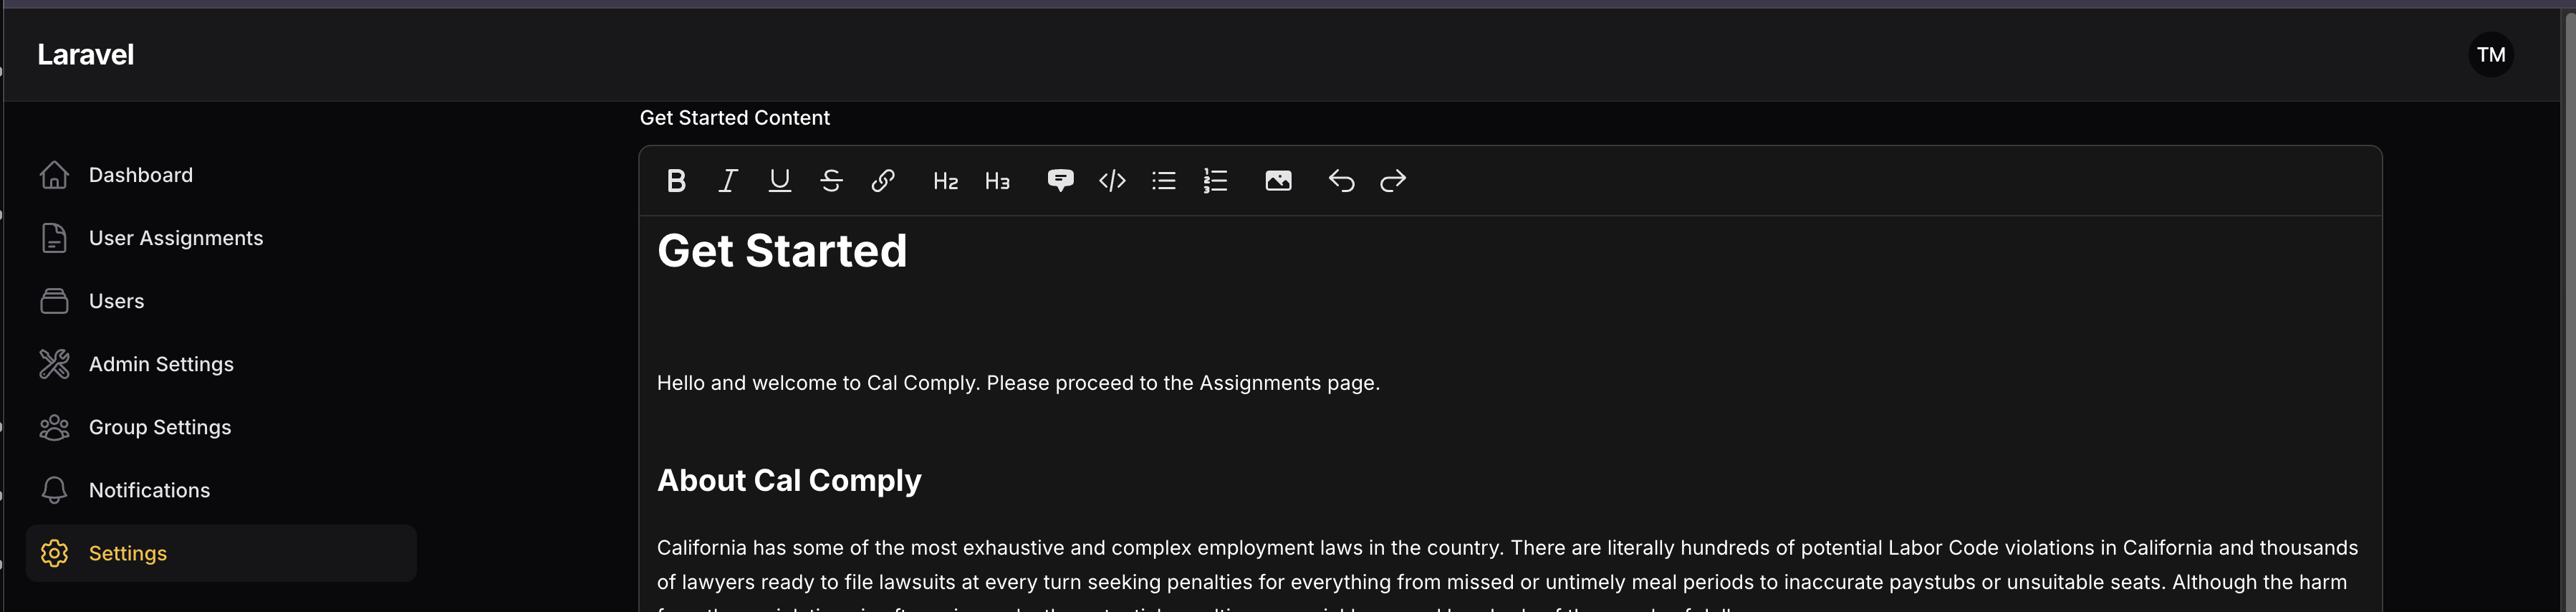Screen dimensions: 2576x612
Task: Click the Users sidebar icon
Action: (x=54, y=301)
